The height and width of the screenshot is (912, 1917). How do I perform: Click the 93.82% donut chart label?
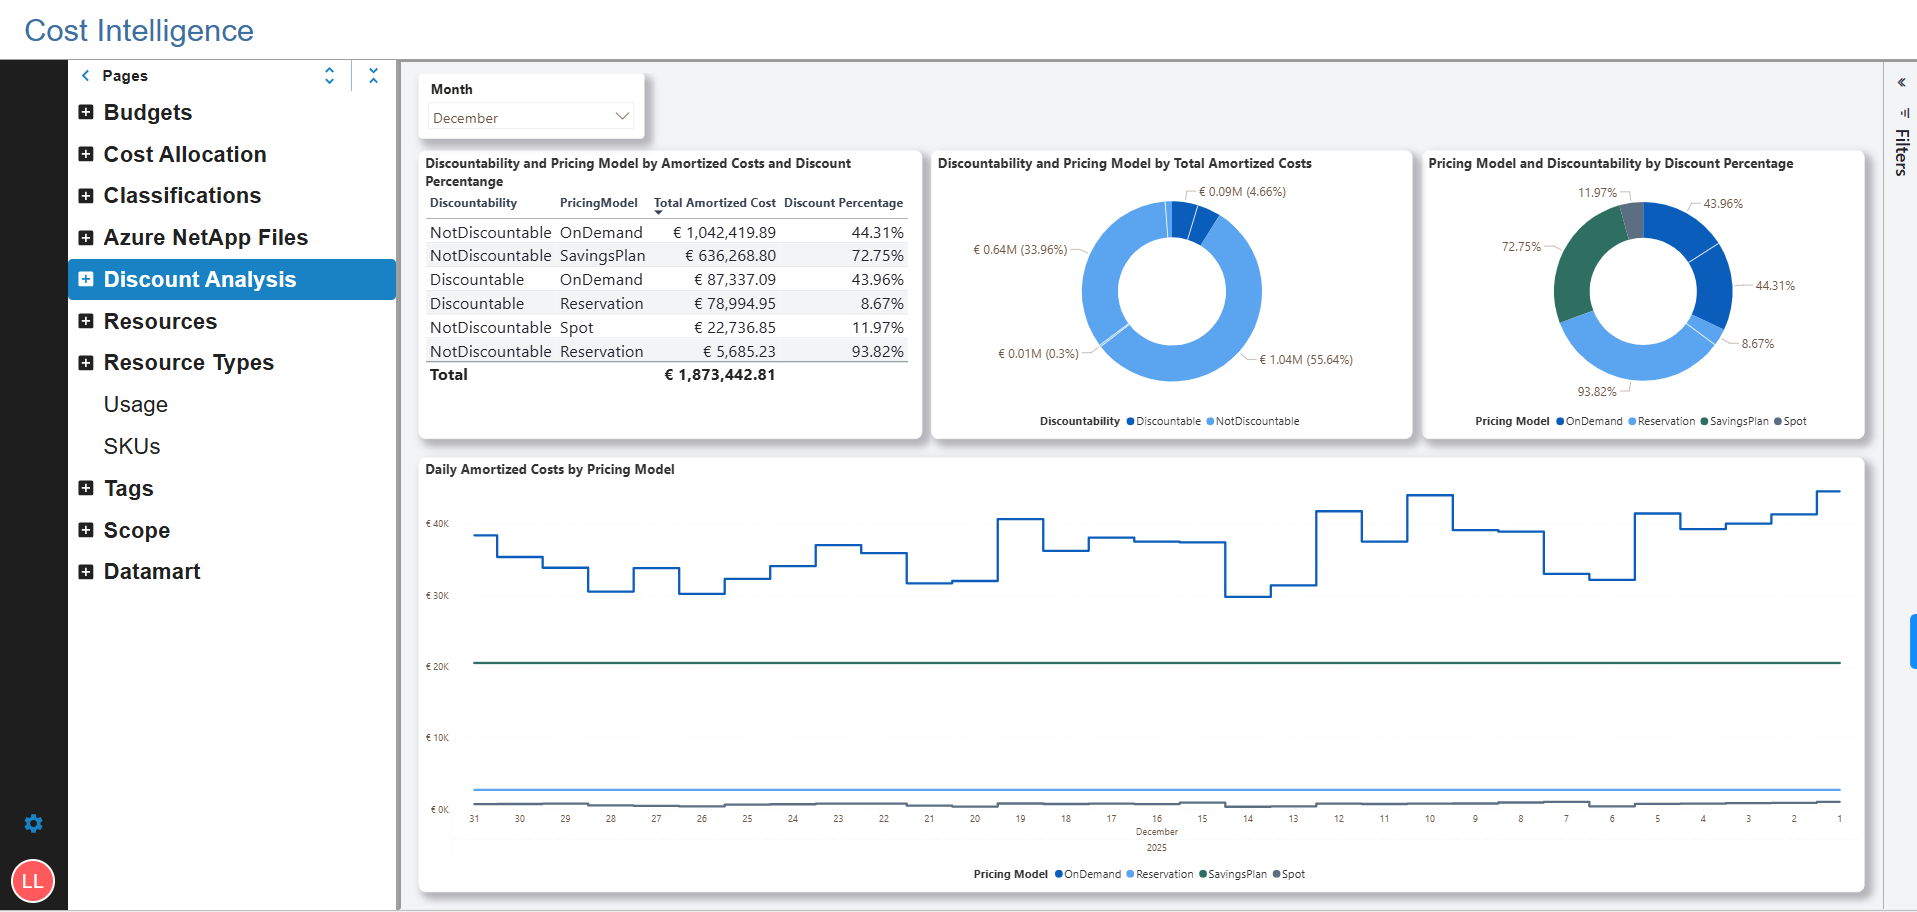[x=1597, y=392]
